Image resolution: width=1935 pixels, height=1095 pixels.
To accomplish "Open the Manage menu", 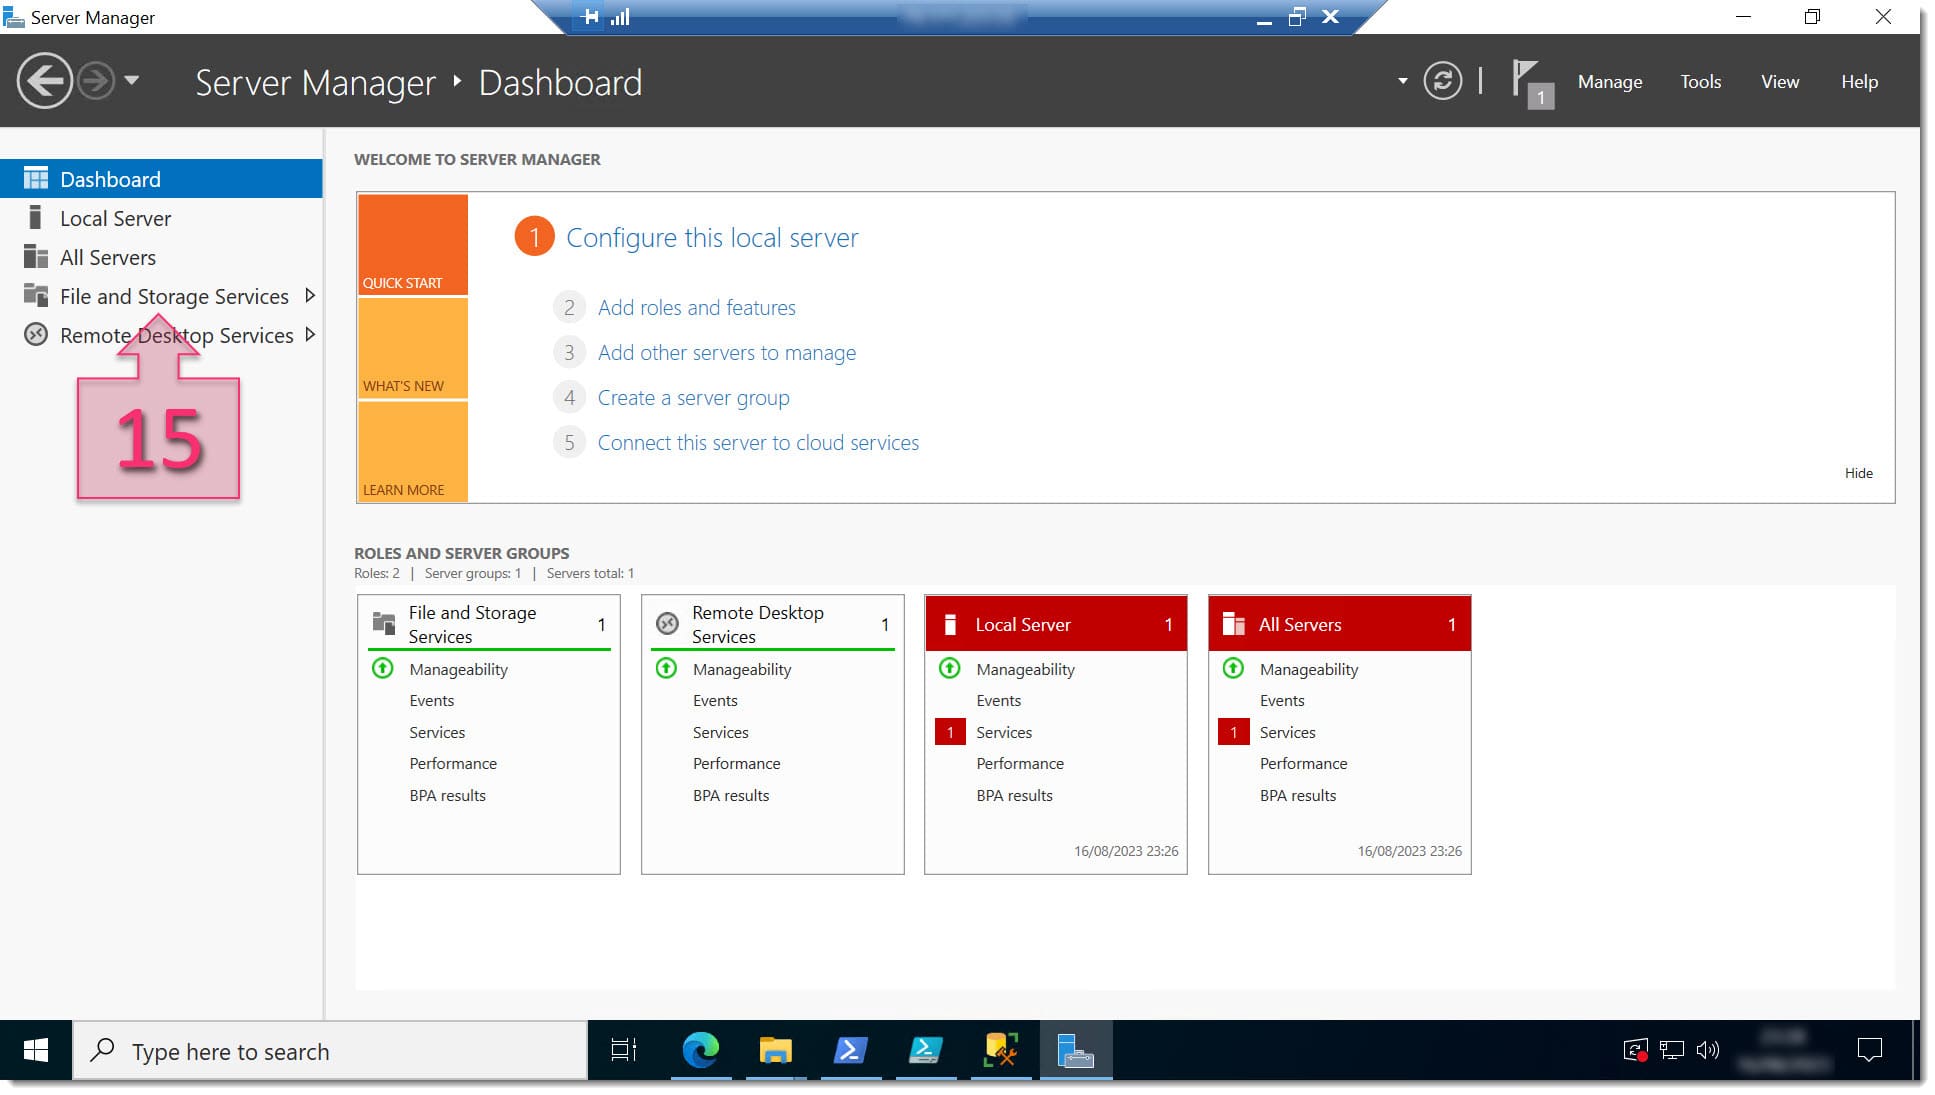I will coord(1609,82).
